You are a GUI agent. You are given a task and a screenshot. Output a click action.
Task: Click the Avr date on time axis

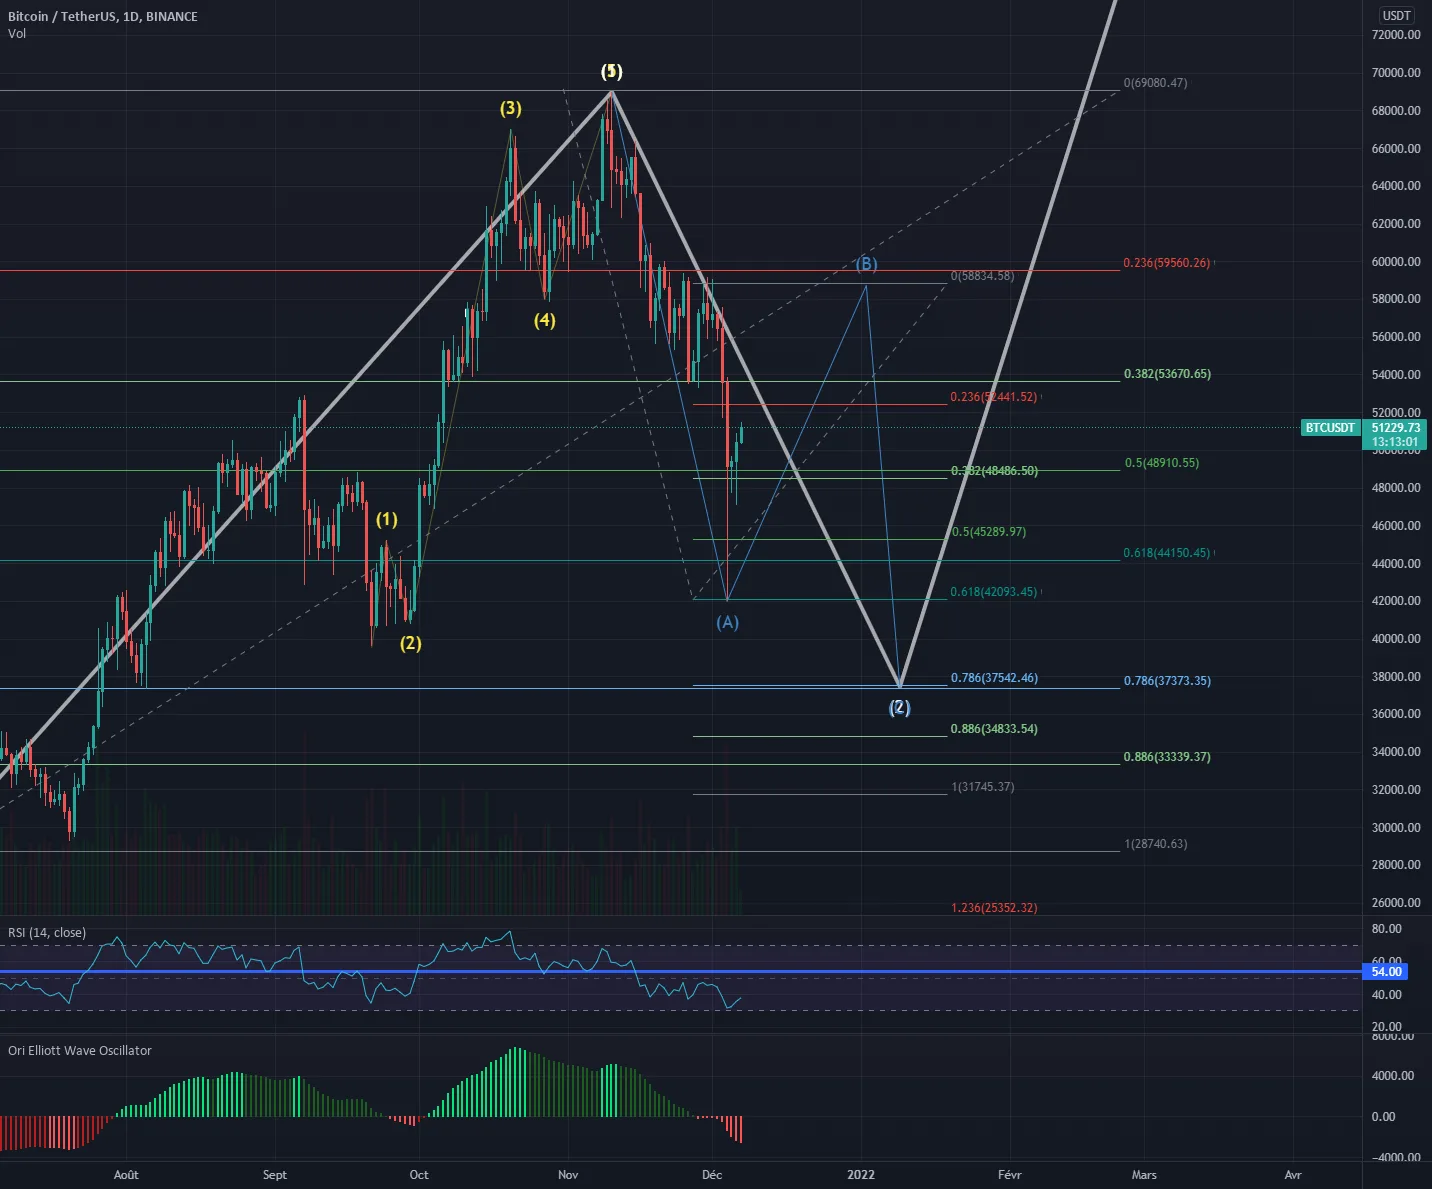pos(1292,1175)
